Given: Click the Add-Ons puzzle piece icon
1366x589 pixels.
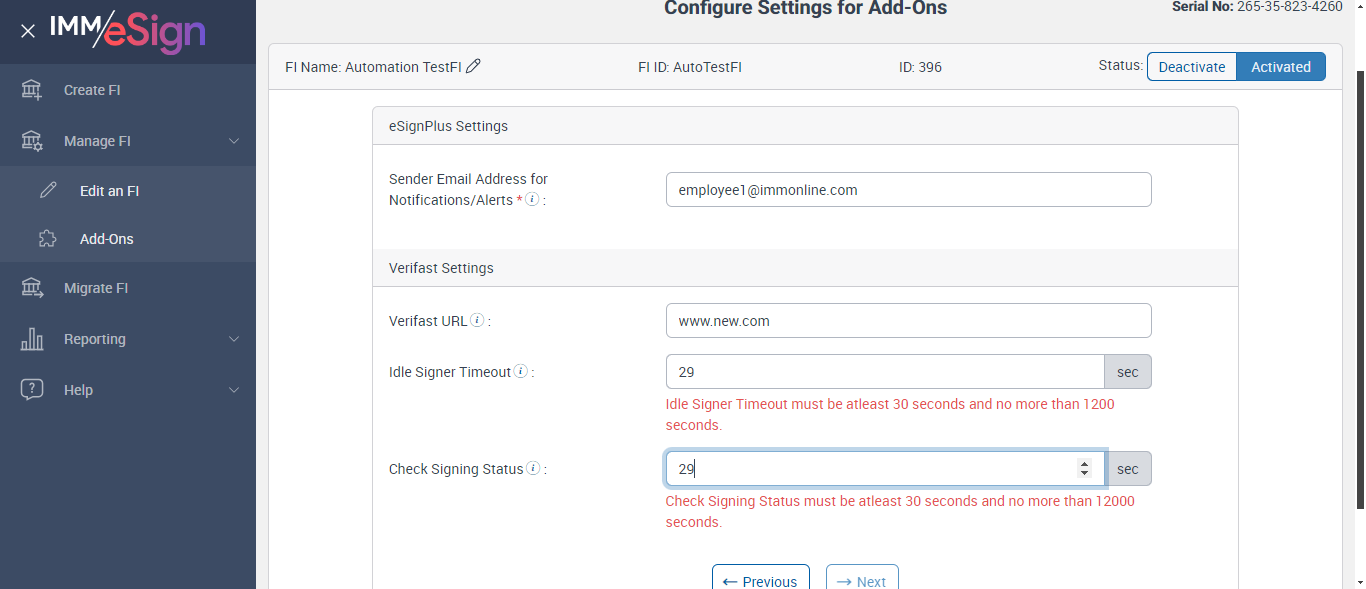Looking at the screenshot, I should (47, 239).
